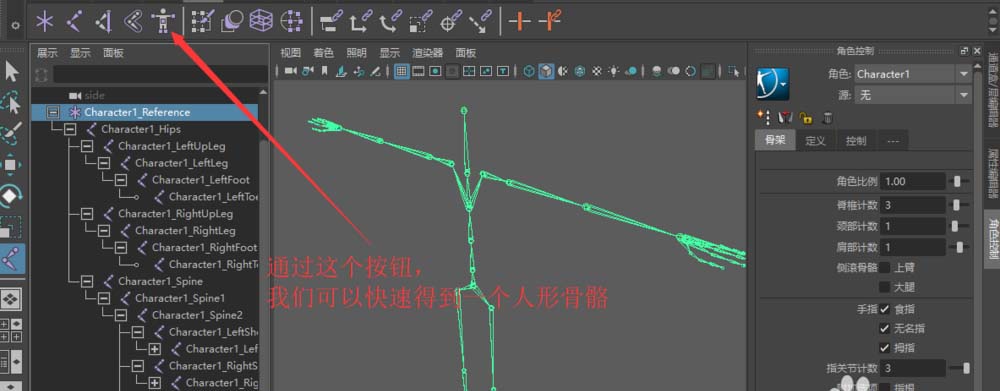Adjust the 颈部计数 slider
Screen dimensions: 1000x391
tap(955, 226)
